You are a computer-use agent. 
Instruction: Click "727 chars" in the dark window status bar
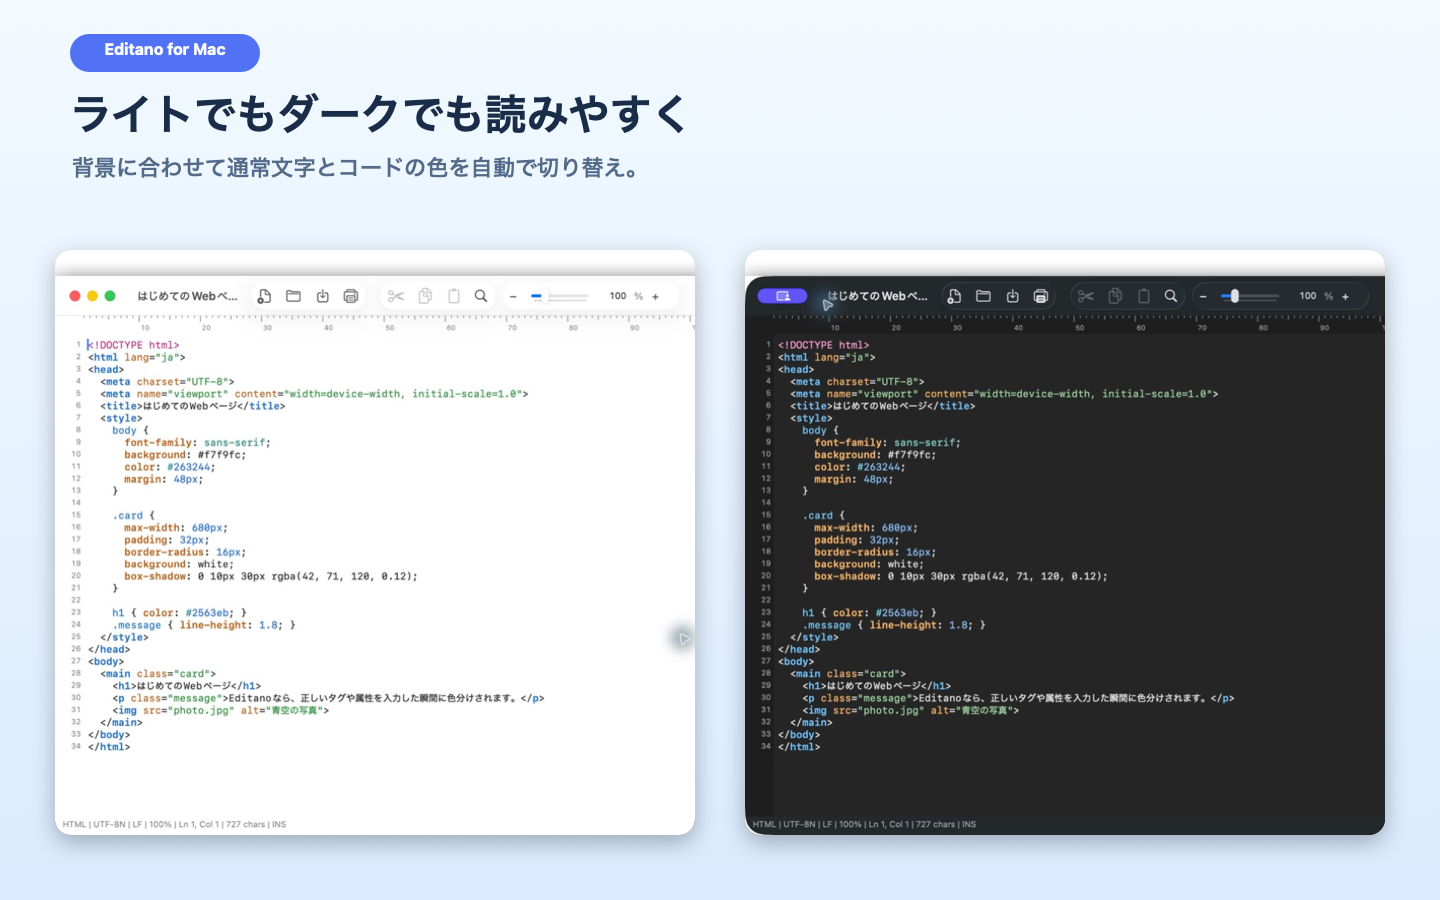(936, 825)
